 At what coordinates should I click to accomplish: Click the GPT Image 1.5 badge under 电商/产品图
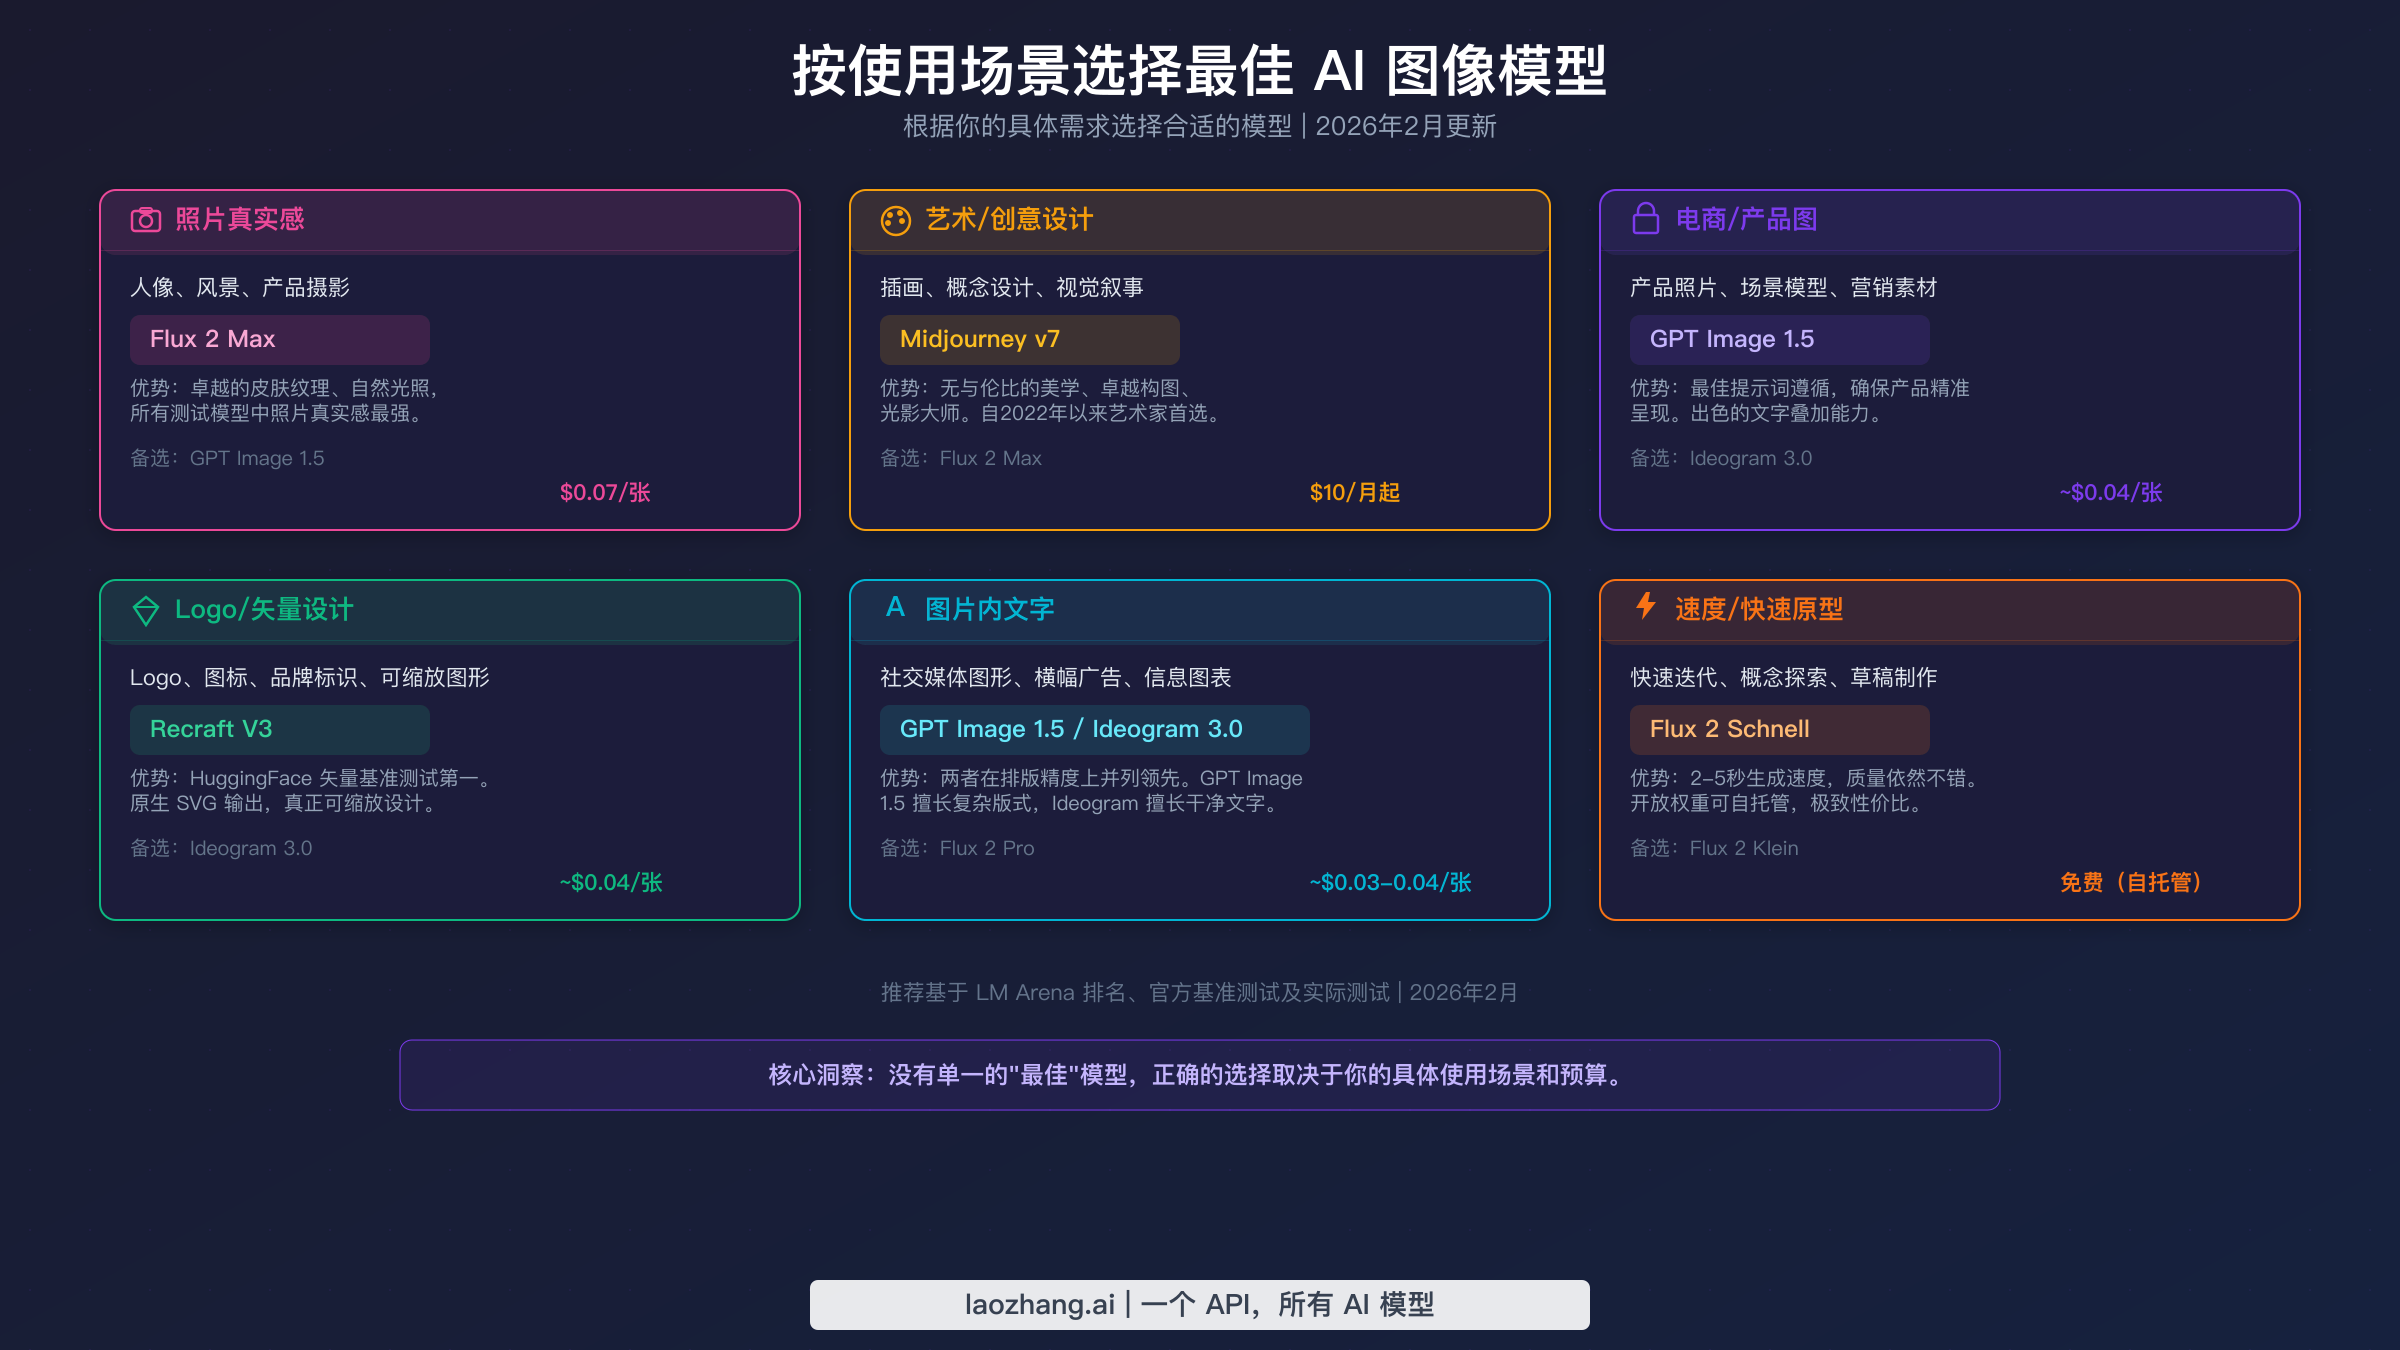pyautogui.click(x=1778, y=339)
